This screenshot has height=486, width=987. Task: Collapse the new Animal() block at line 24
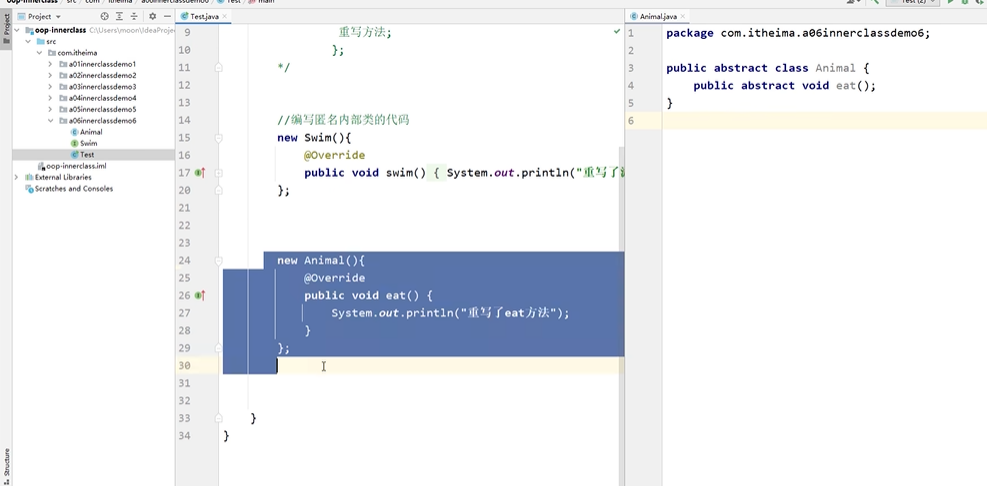coord(218,260)
